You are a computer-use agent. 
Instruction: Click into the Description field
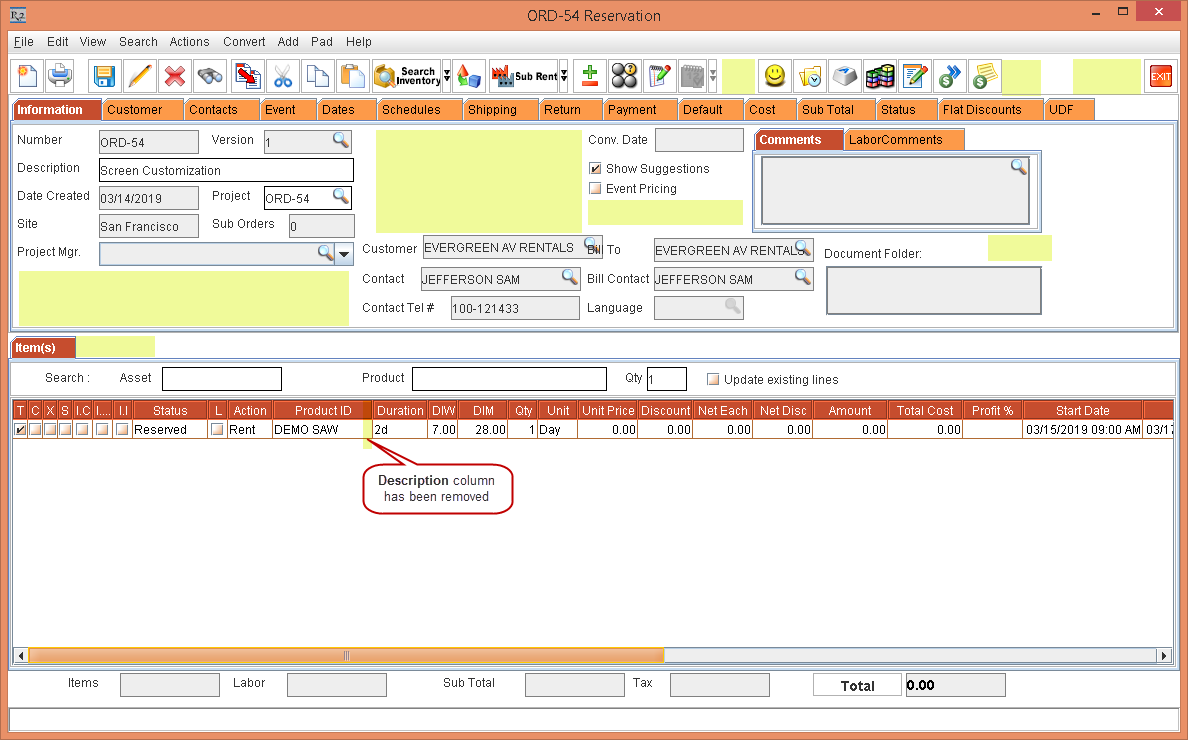226,170
